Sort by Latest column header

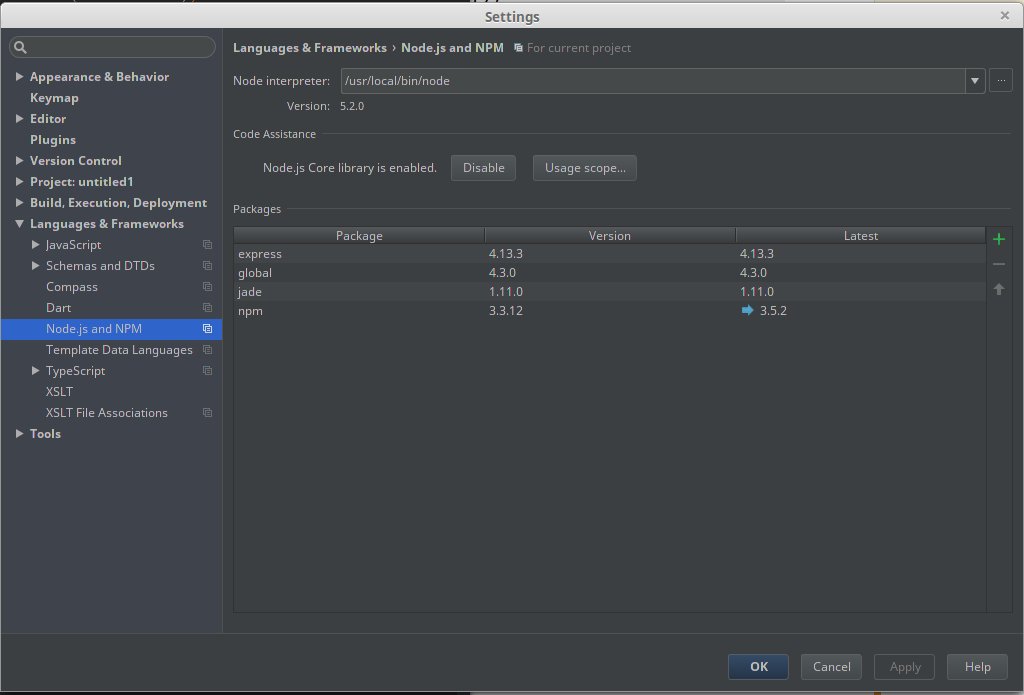[x=861, y=236]
